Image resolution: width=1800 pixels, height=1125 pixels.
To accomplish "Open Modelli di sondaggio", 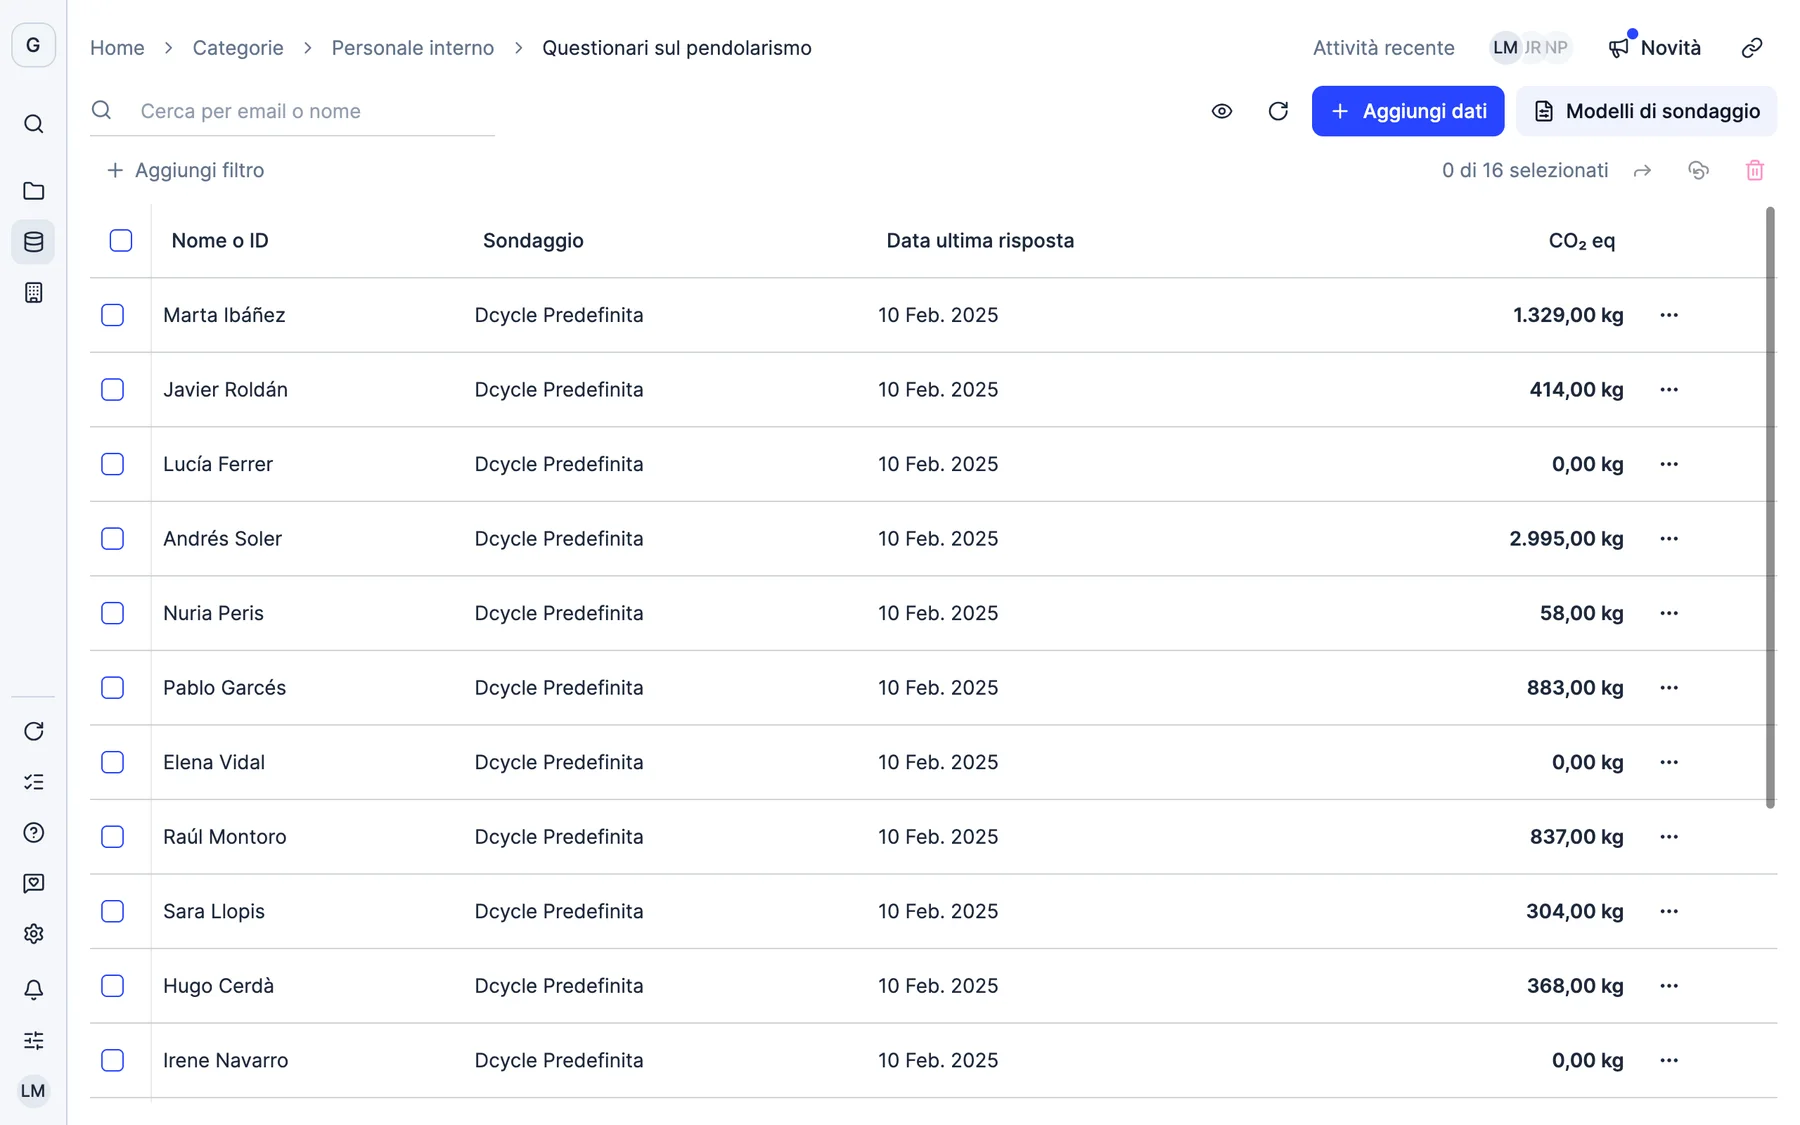I will (x=1646, y=111).
